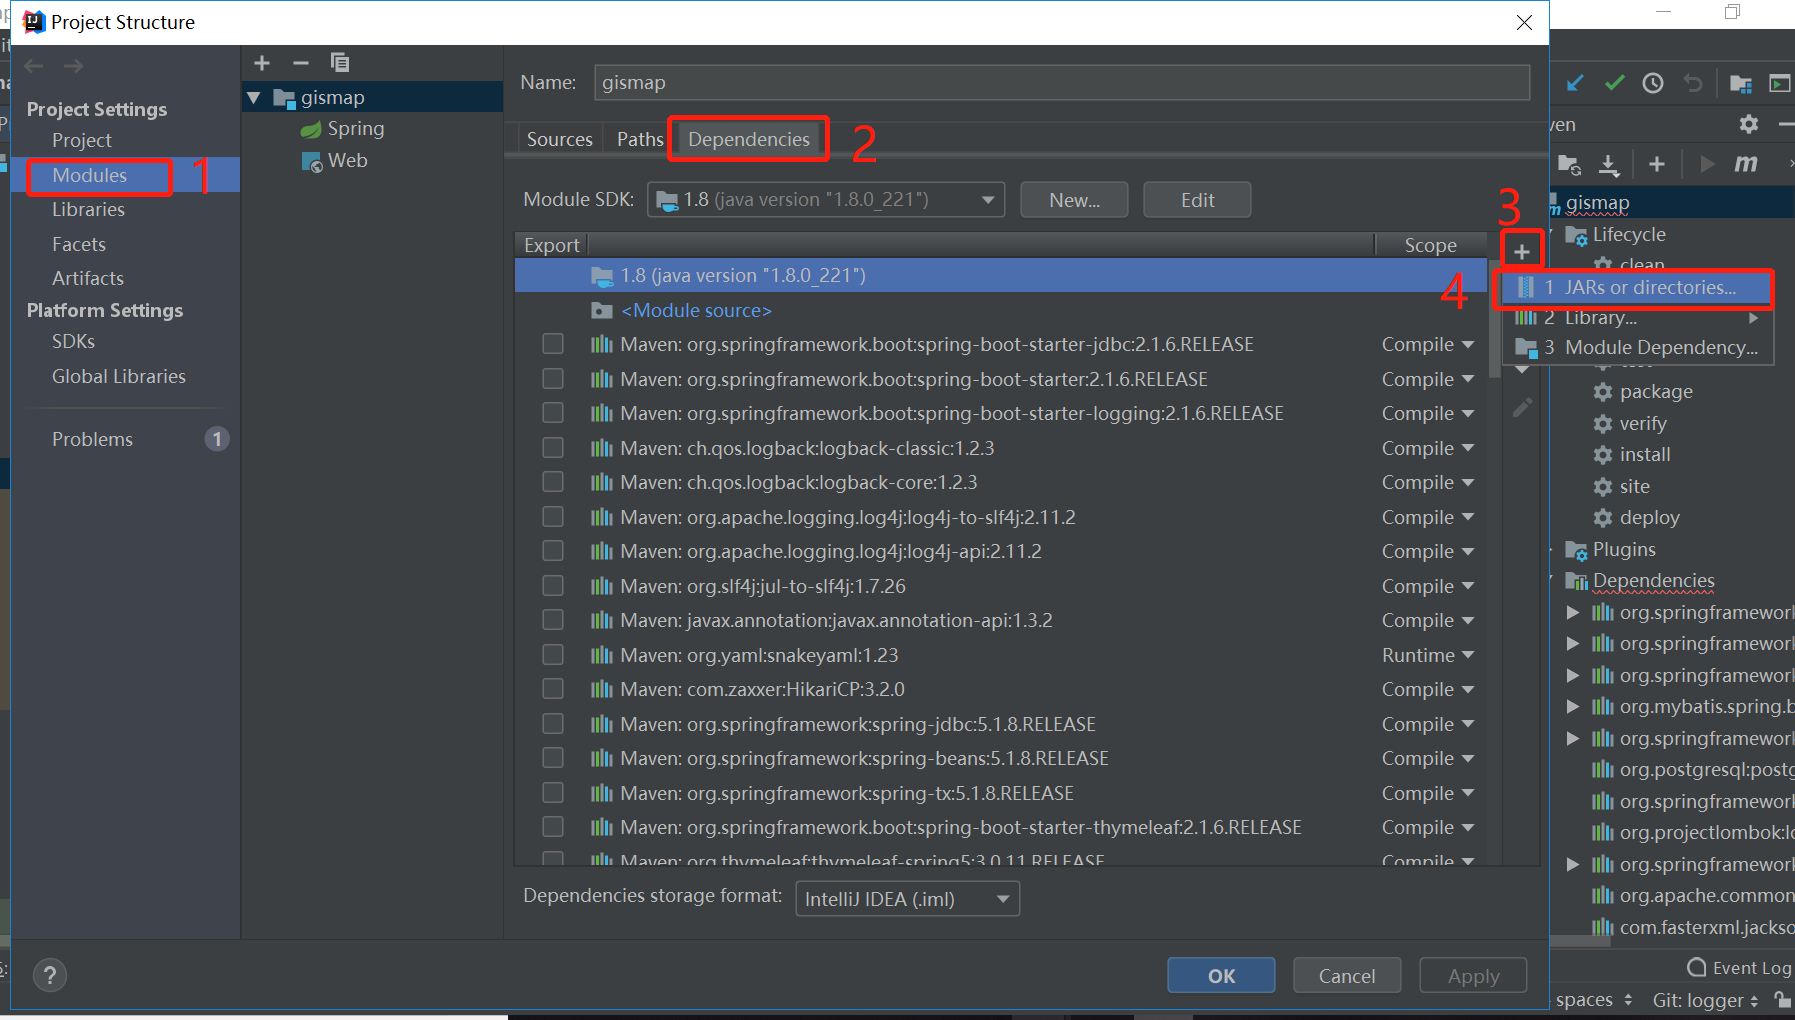Viewport: 1795px width, 1020px height.
Task: Click the module Name input field
Action: click(1062, 83)
